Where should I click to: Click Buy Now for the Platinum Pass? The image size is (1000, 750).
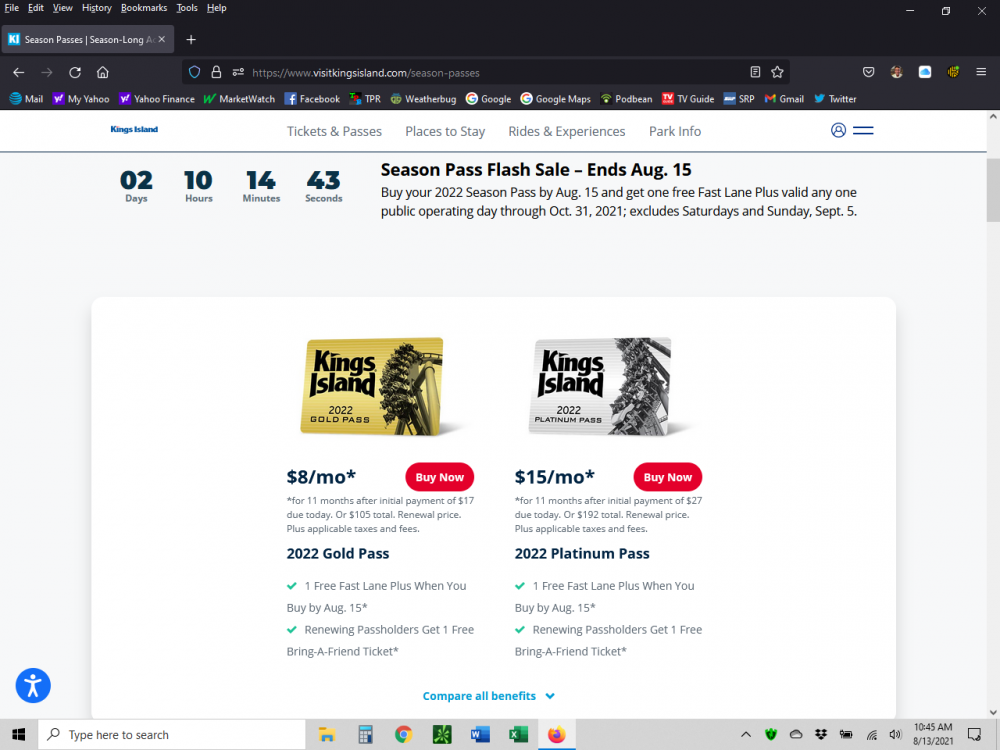[x=667, y=477]
